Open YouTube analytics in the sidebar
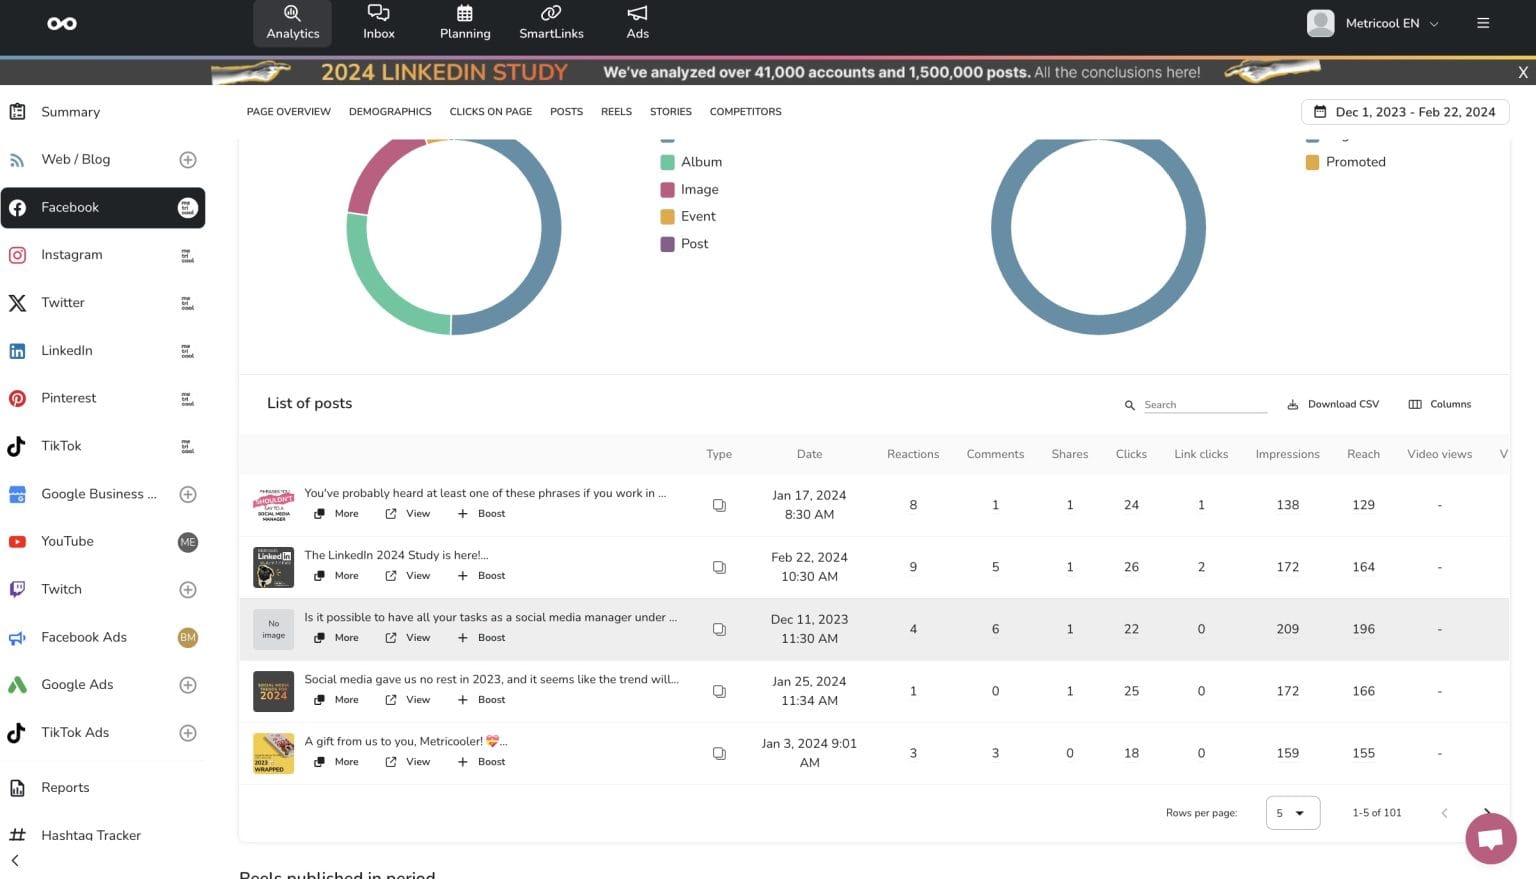The image size is (1536, 879). tap(66, 541)
